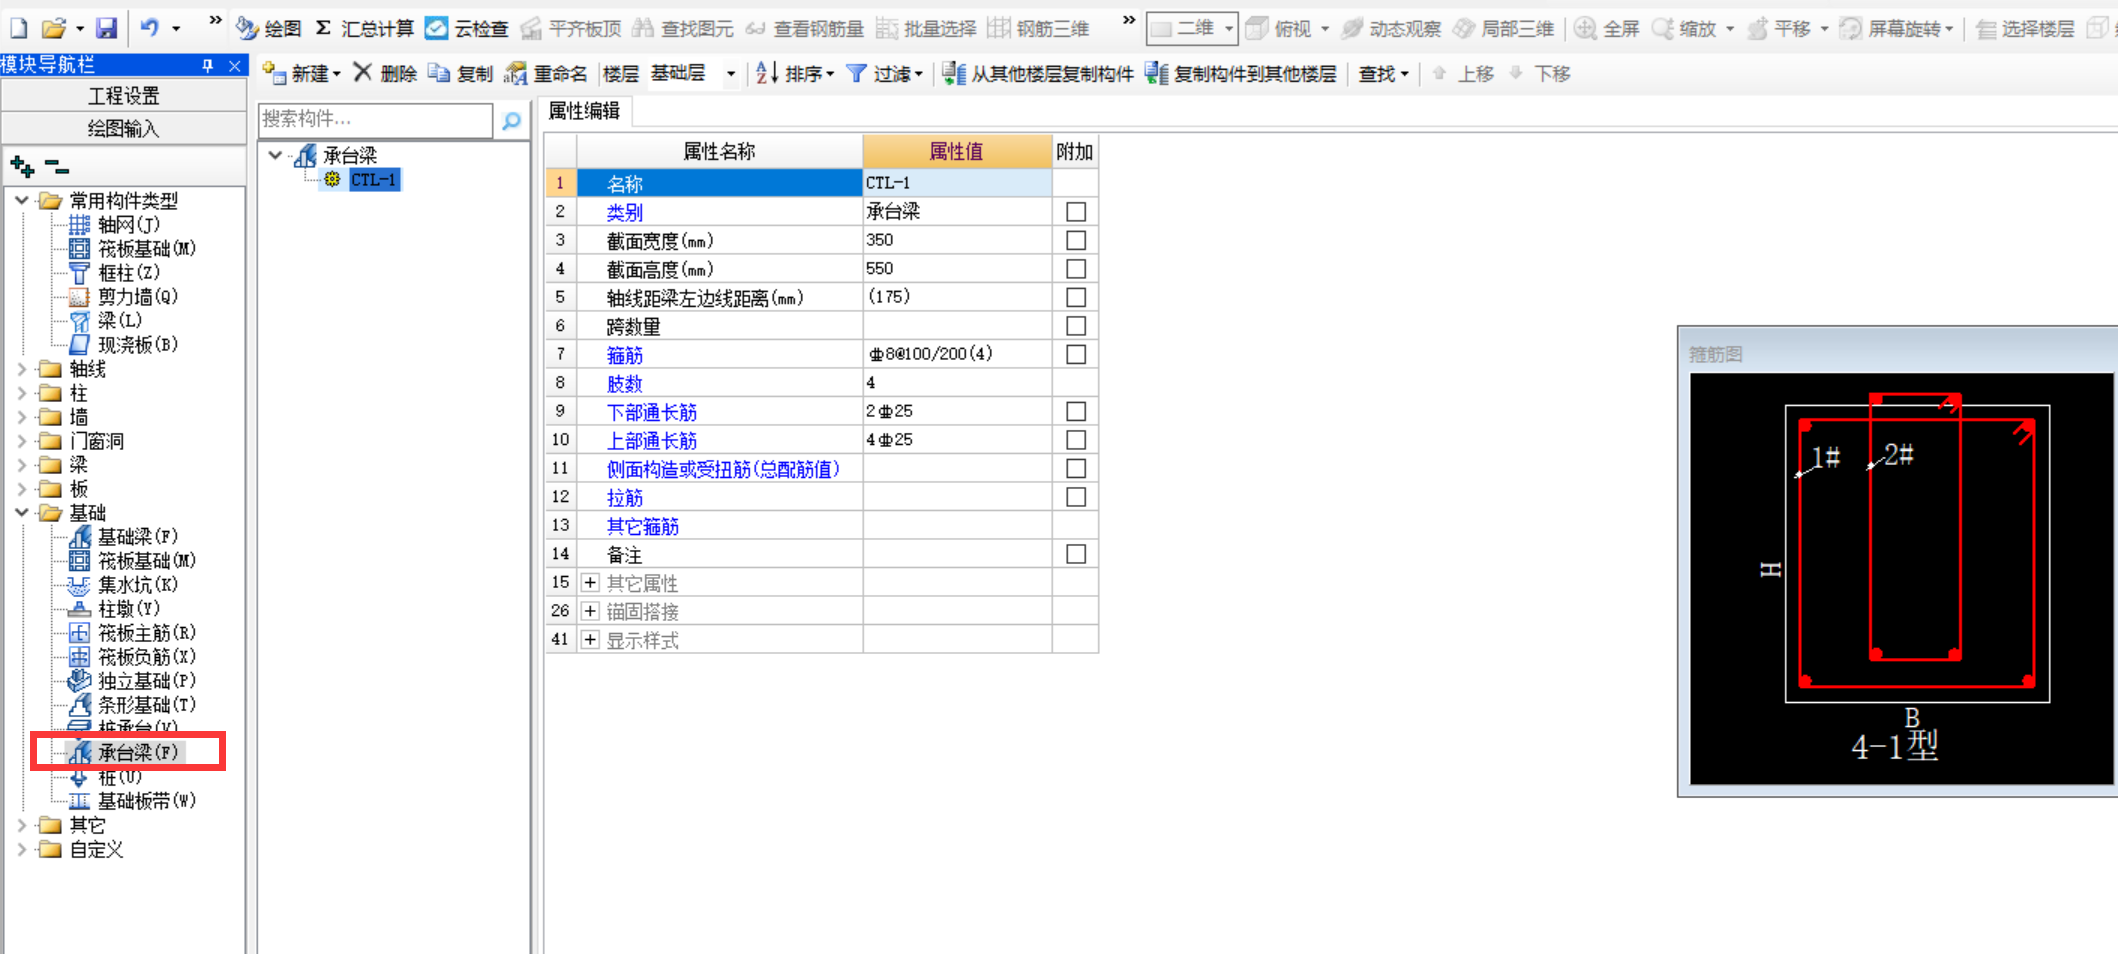Expand 锚固搭接 property group
2118x954 pixels.
pos(590,611)
